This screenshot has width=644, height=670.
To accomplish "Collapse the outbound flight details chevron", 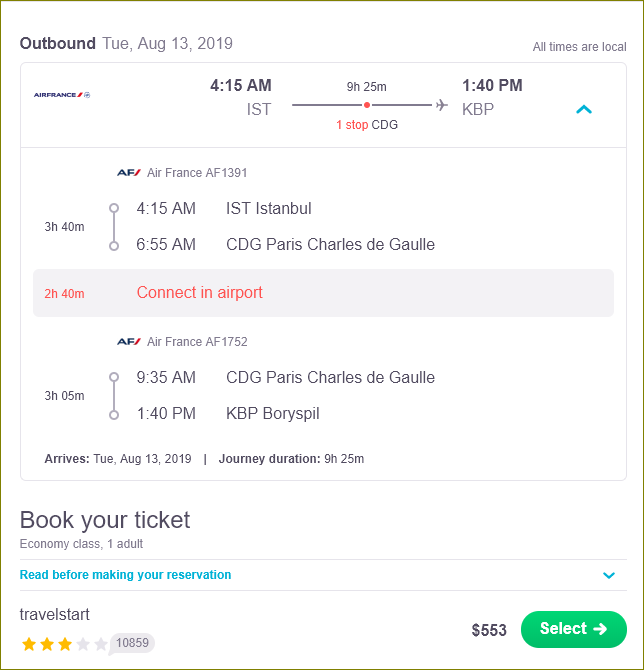I will coord(584,110).
